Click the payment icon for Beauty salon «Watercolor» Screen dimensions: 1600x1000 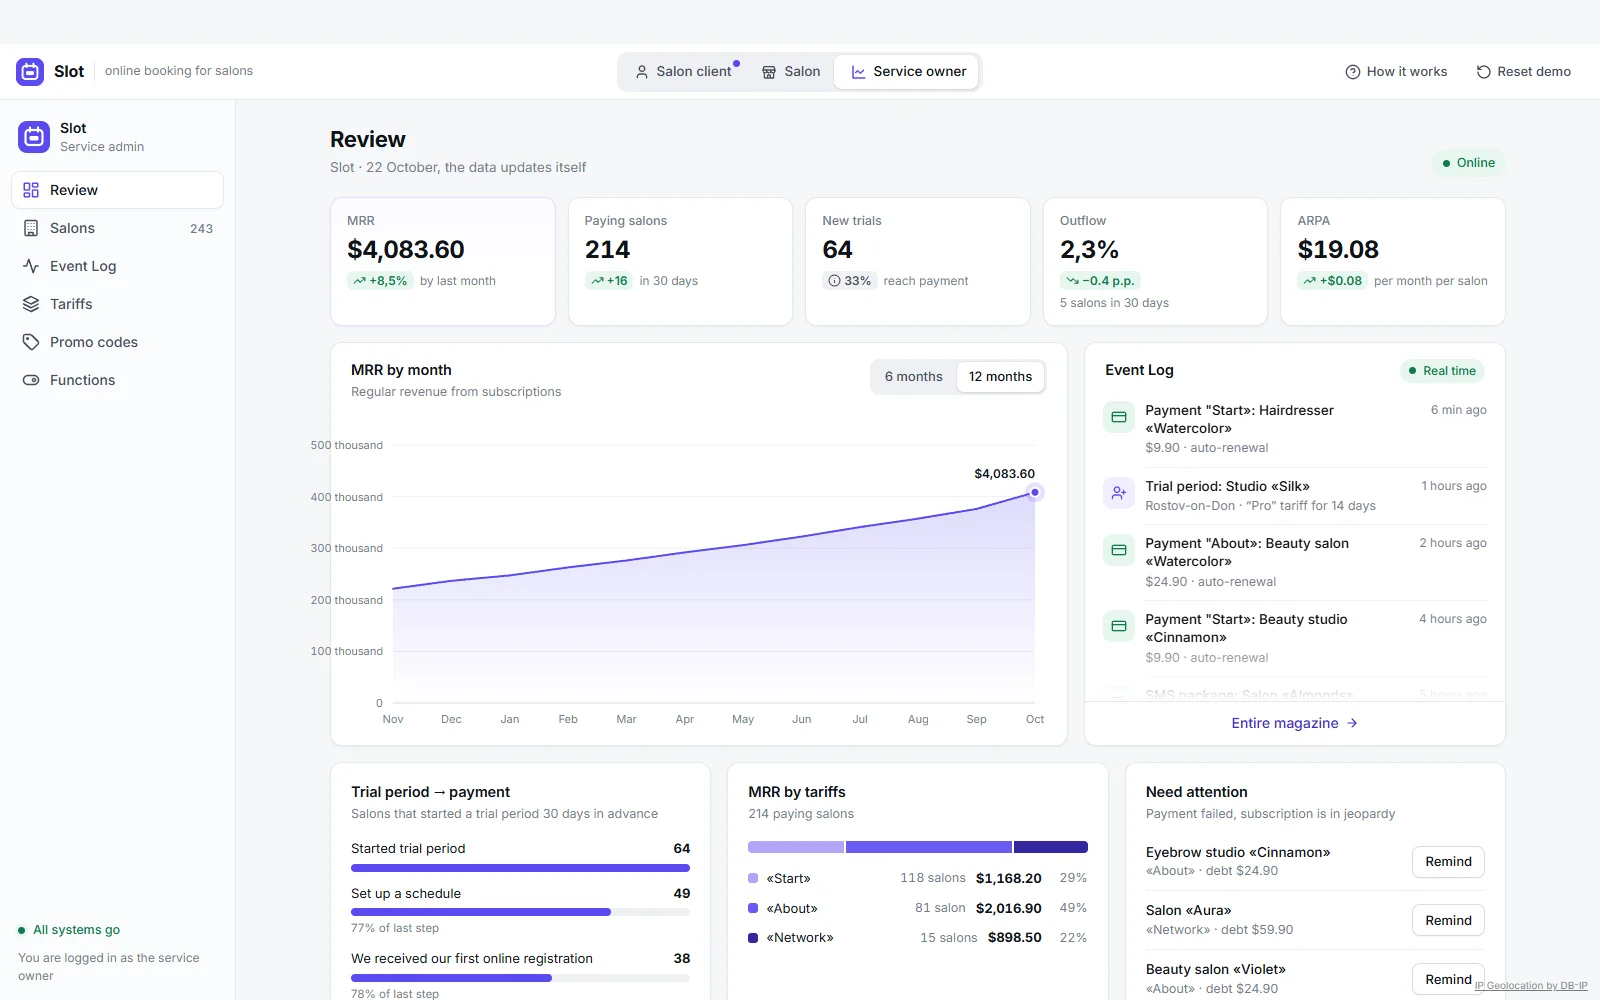[x=1119, y=550]
